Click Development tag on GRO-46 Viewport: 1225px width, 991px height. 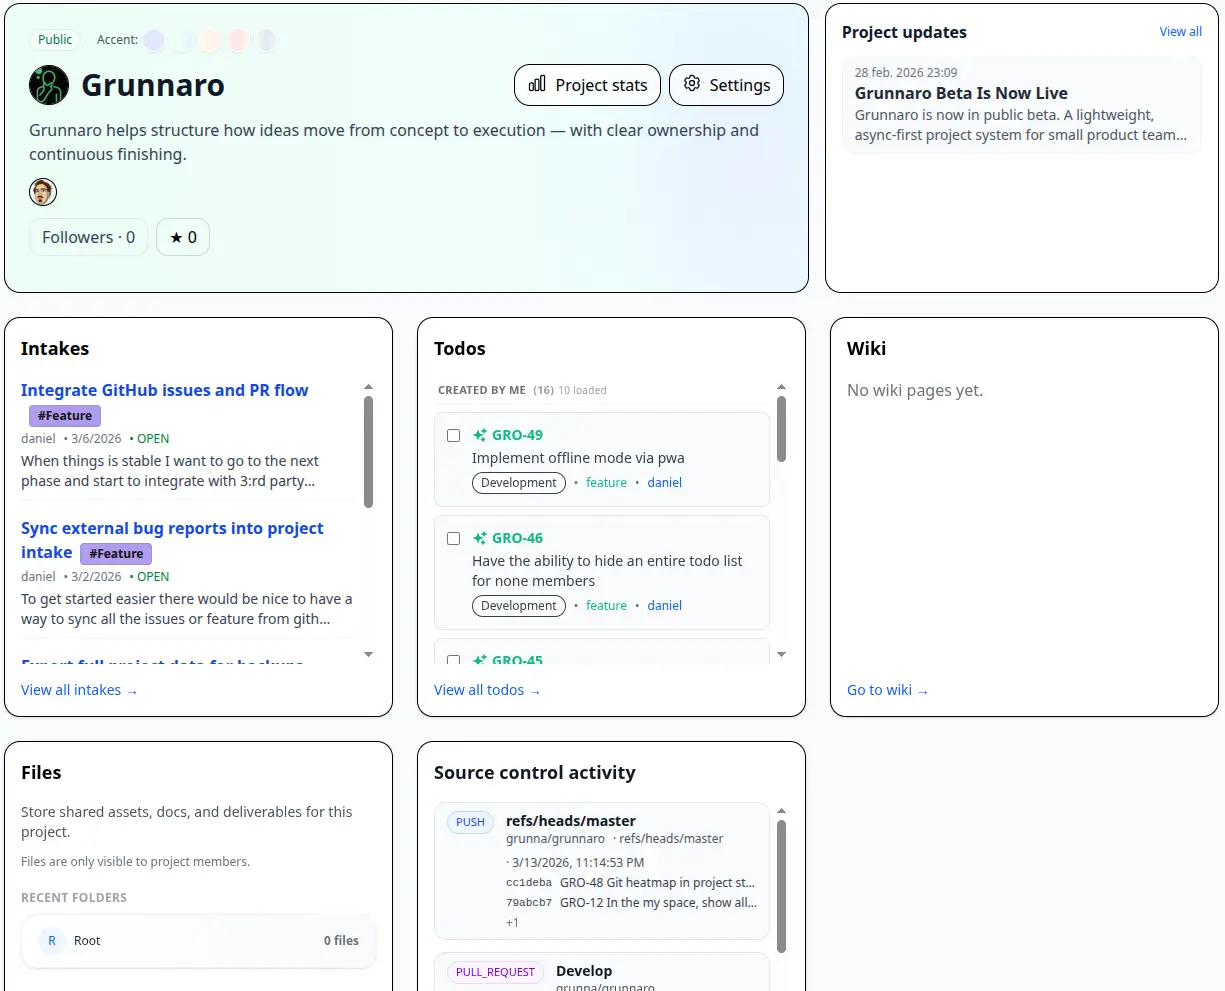(x=519, y=606)
